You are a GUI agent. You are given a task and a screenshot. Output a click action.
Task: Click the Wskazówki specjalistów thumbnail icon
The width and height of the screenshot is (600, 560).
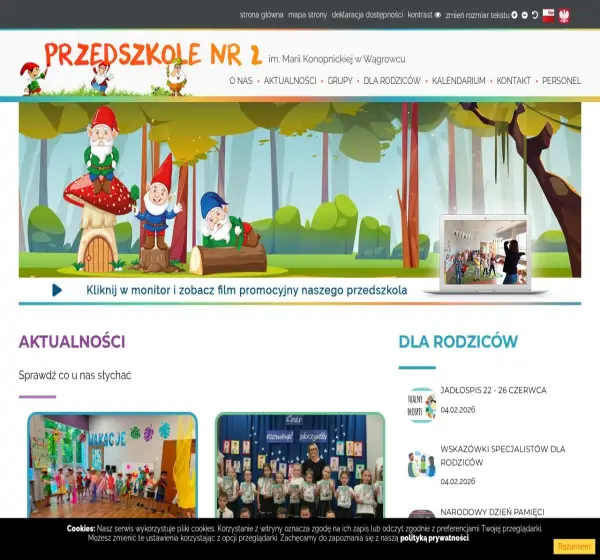point(421,464)
